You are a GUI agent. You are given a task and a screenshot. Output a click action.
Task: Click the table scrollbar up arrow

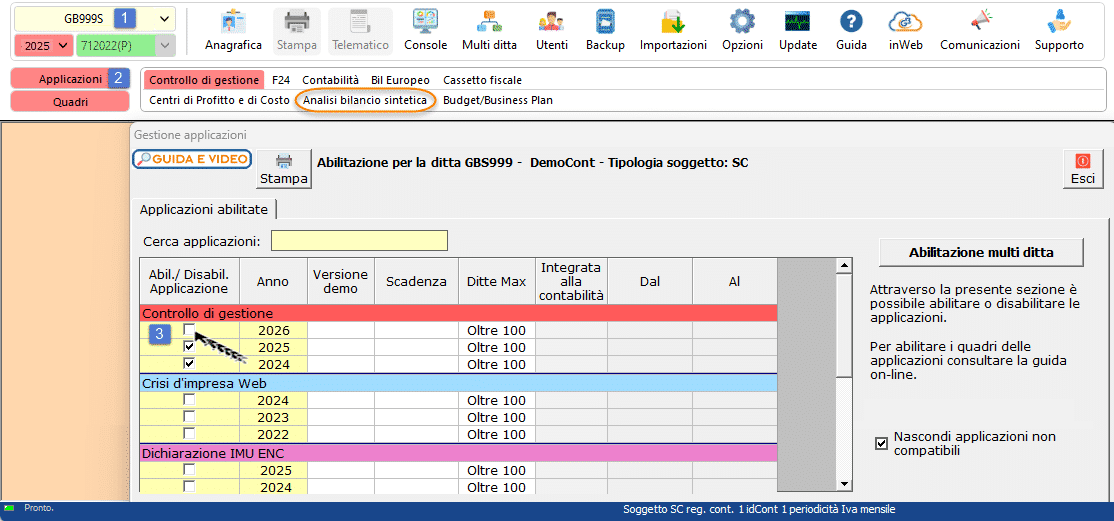click(x=845, y=266)
